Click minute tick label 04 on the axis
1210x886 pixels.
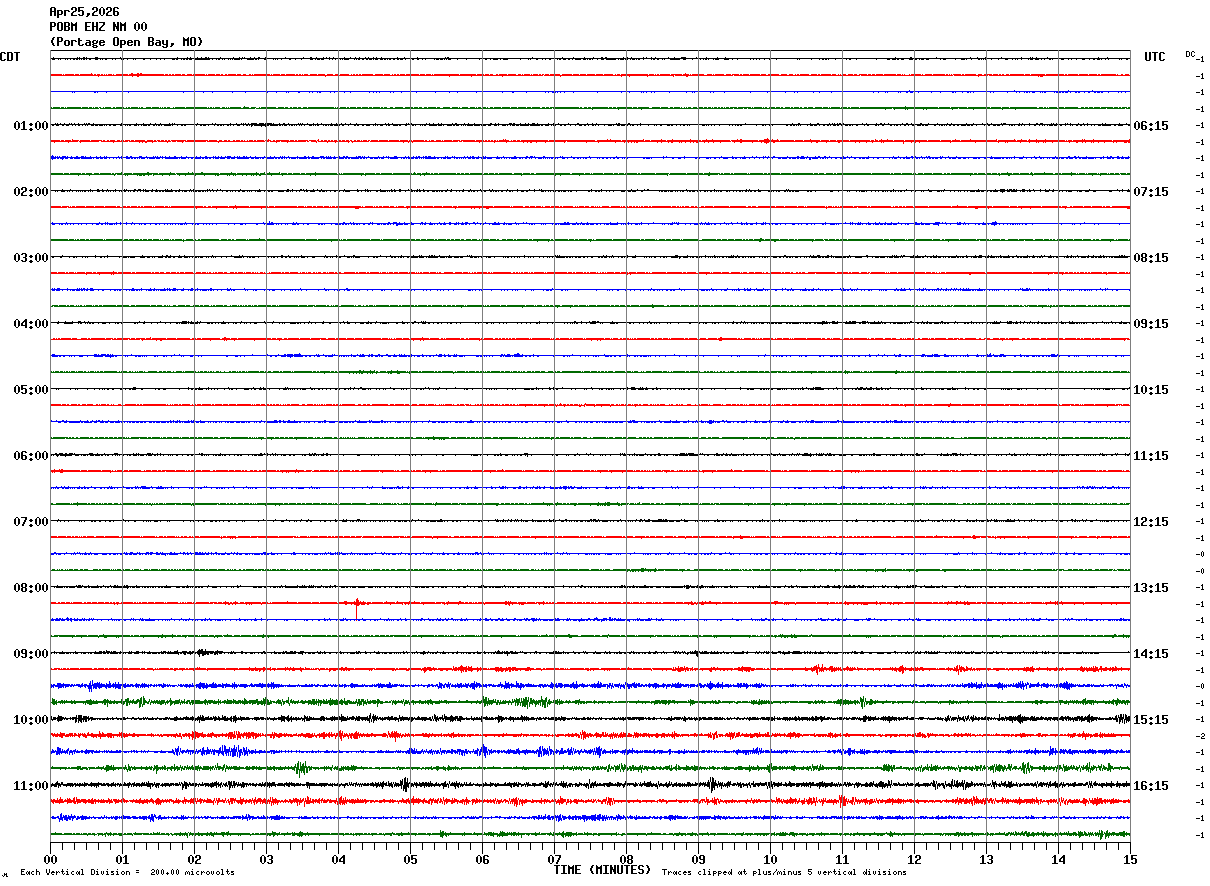point(338,859)
